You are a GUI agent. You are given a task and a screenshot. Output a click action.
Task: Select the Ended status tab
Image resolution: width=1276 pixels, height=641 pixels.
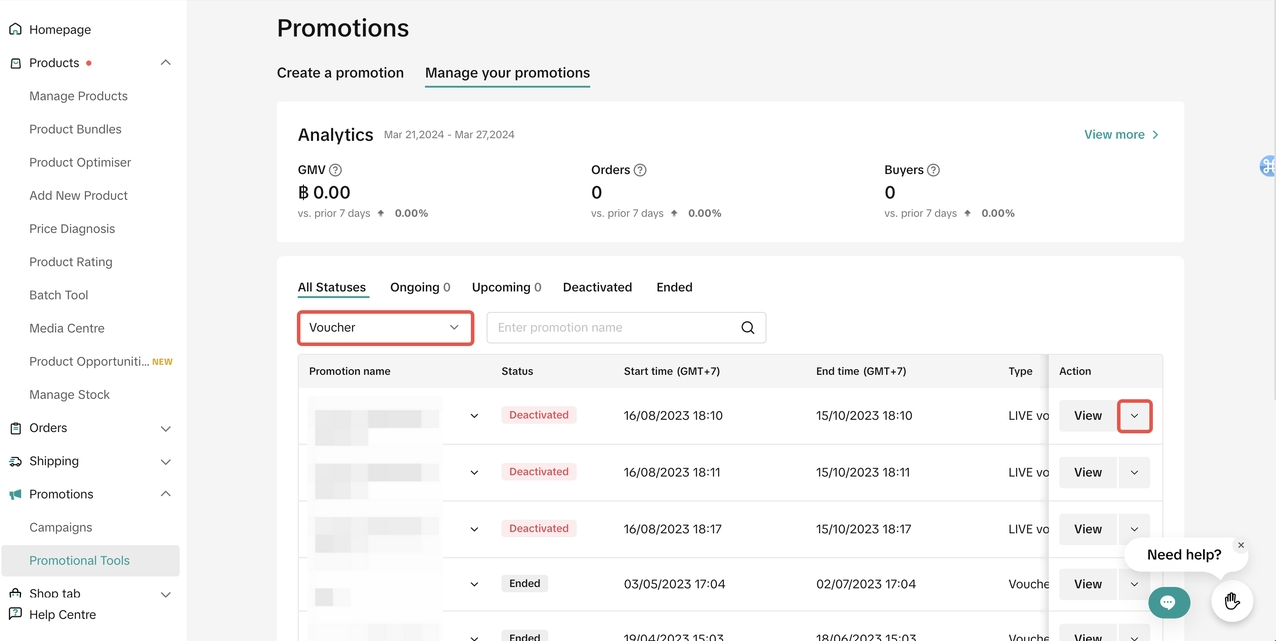pyautogui.click(x=674, y=287)
